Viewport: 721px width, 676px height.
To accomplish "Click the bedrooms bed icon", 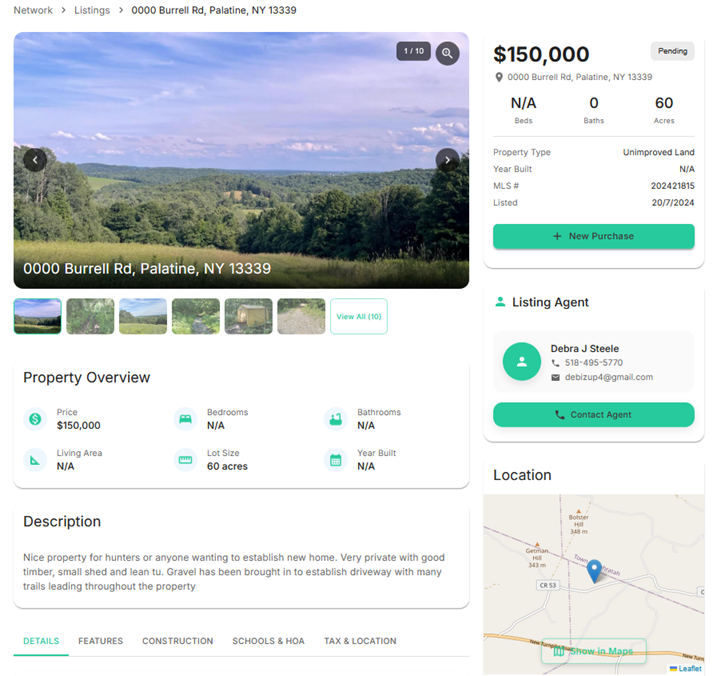I will [185, 419].
